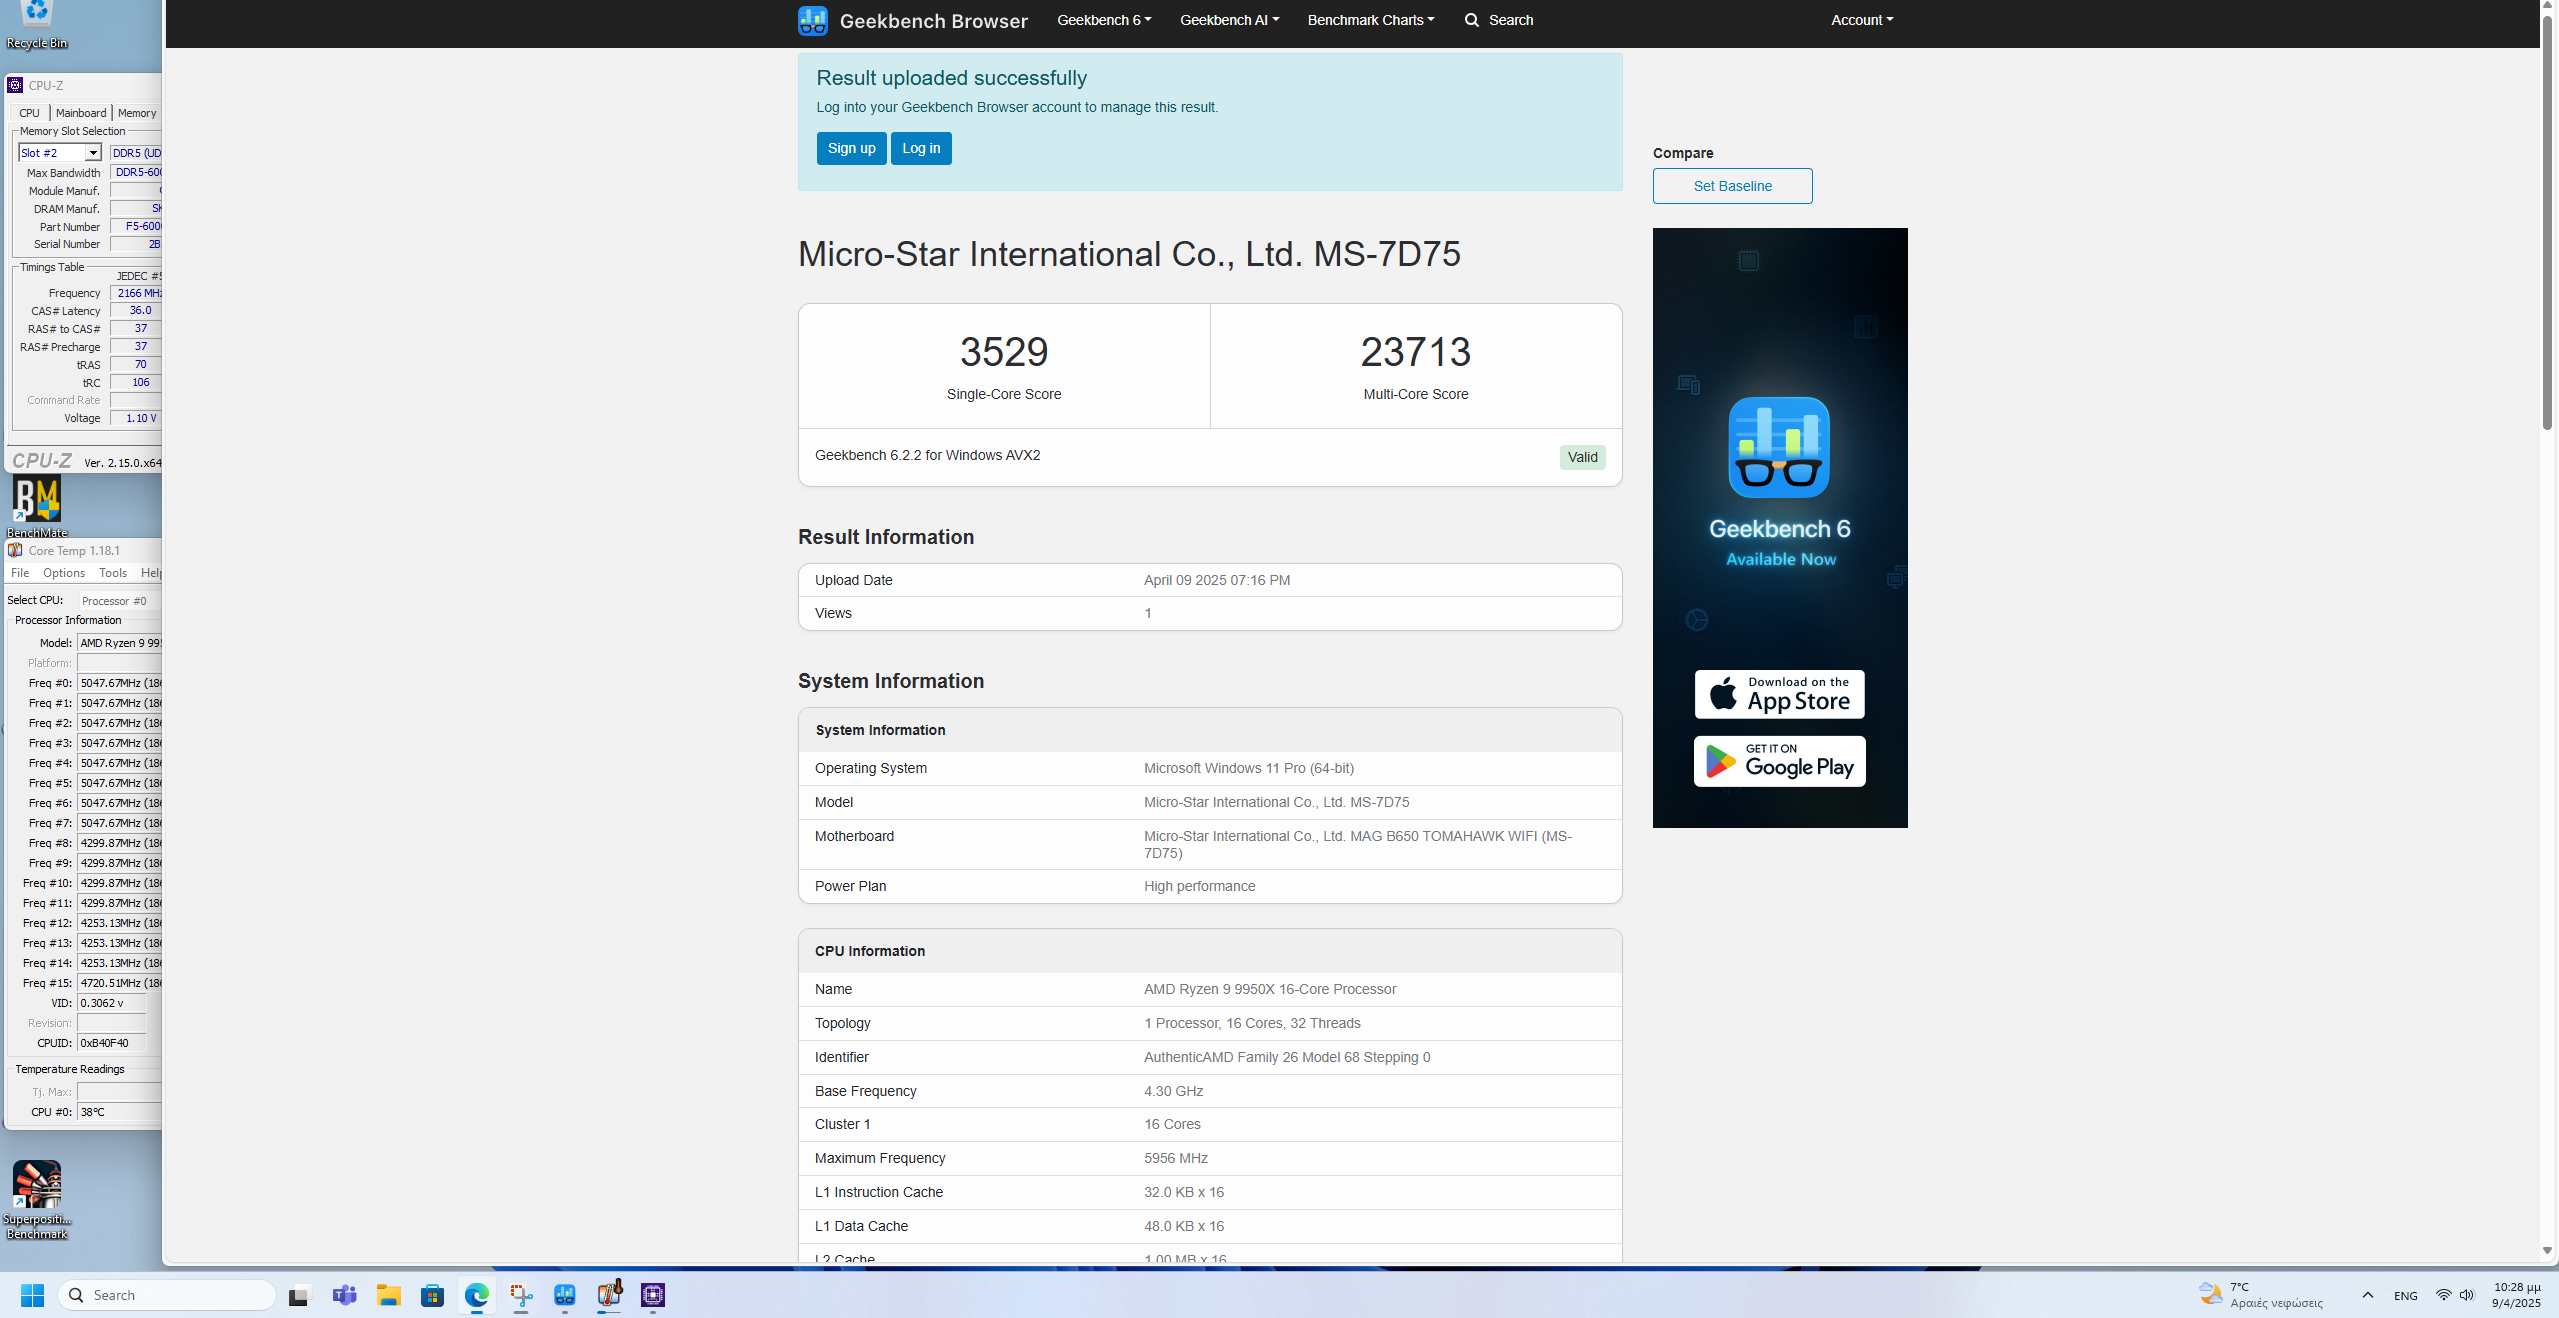This screenshot has height=1318, width=2559.
Task: Click the Freq #15 value 4720.51MHz
Action: 120,983
